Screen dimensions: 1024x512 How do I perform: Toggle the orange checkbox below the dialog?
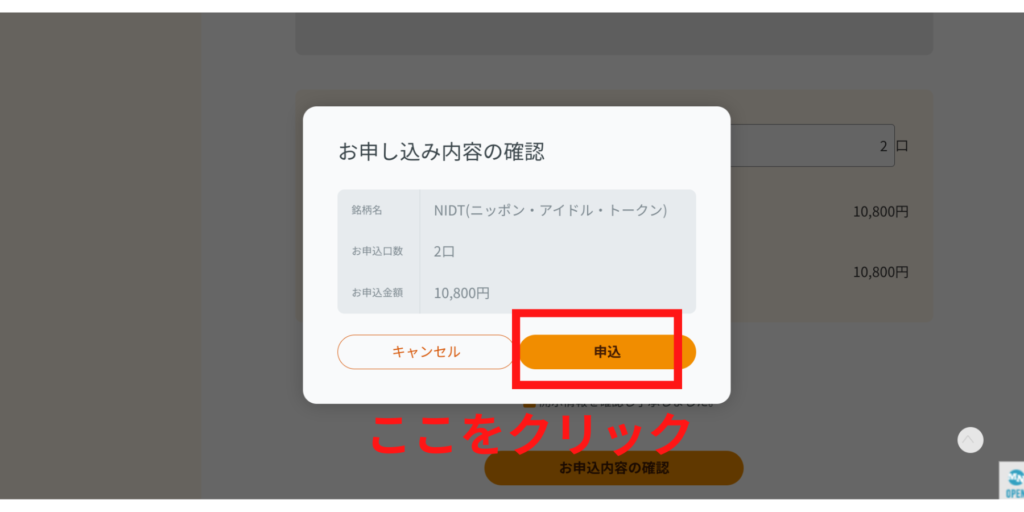coord(529,404)
